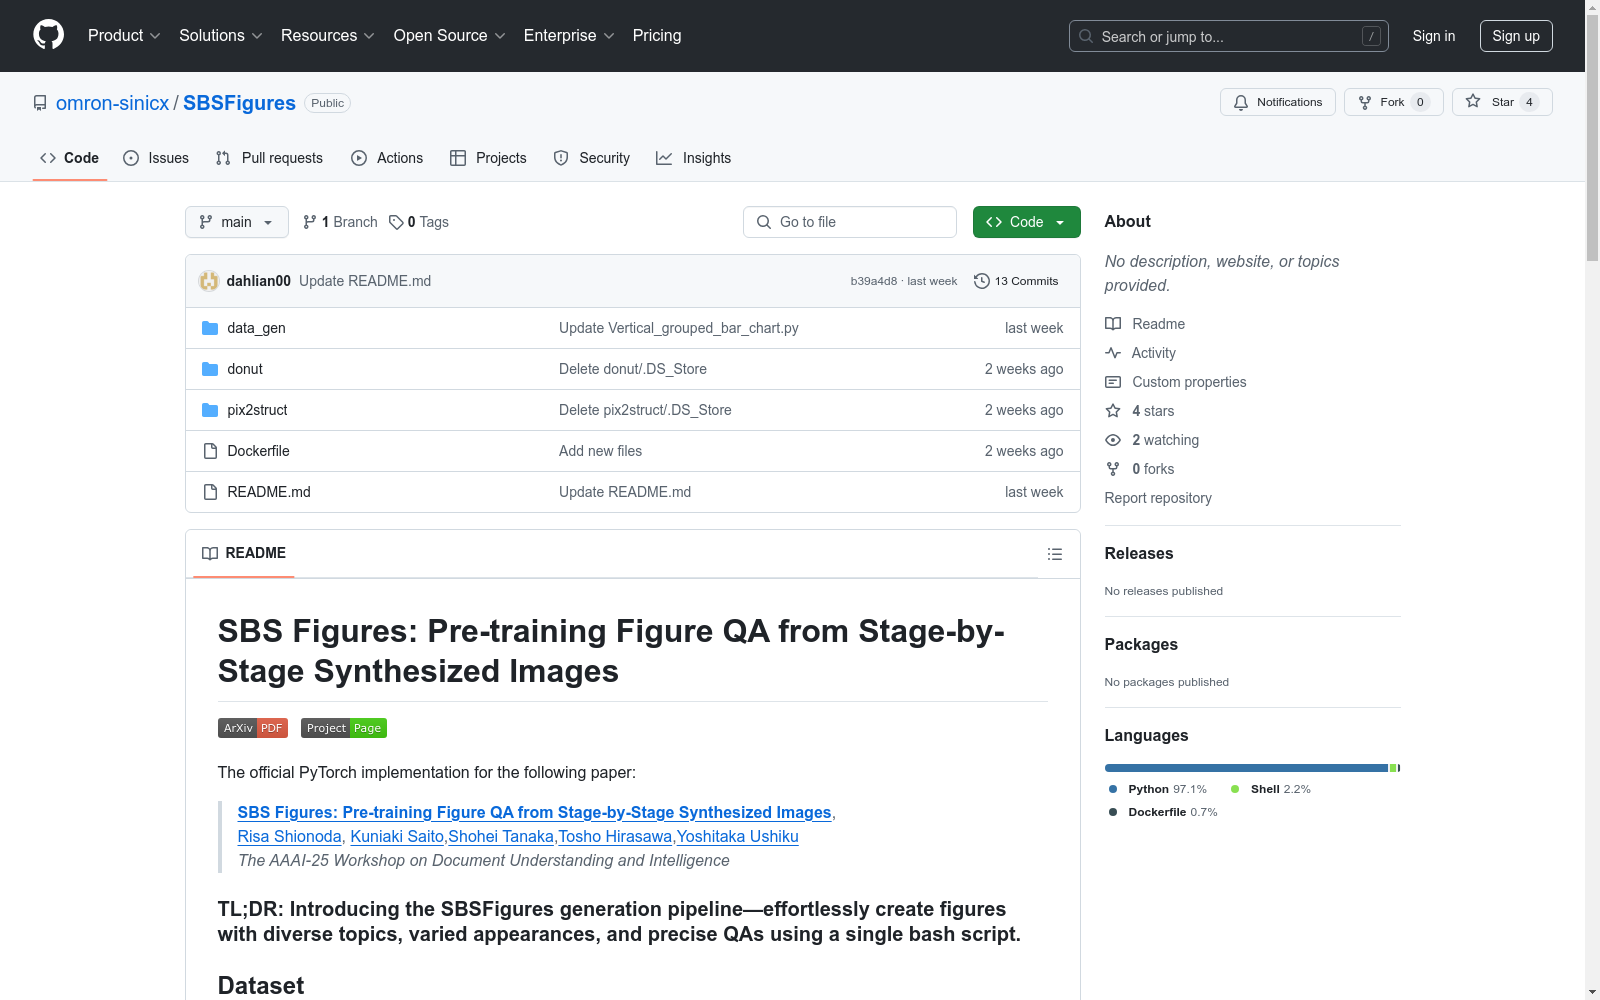Expand the Product menu
The image size is (1600, 1000).
pos(124,36)
